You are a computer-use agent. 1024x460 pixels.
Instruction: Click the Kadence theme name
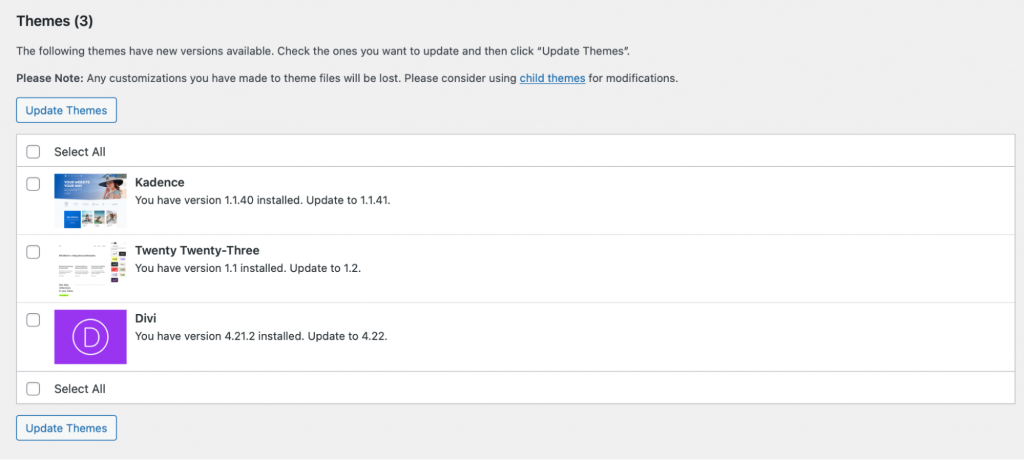coord(159,182)
